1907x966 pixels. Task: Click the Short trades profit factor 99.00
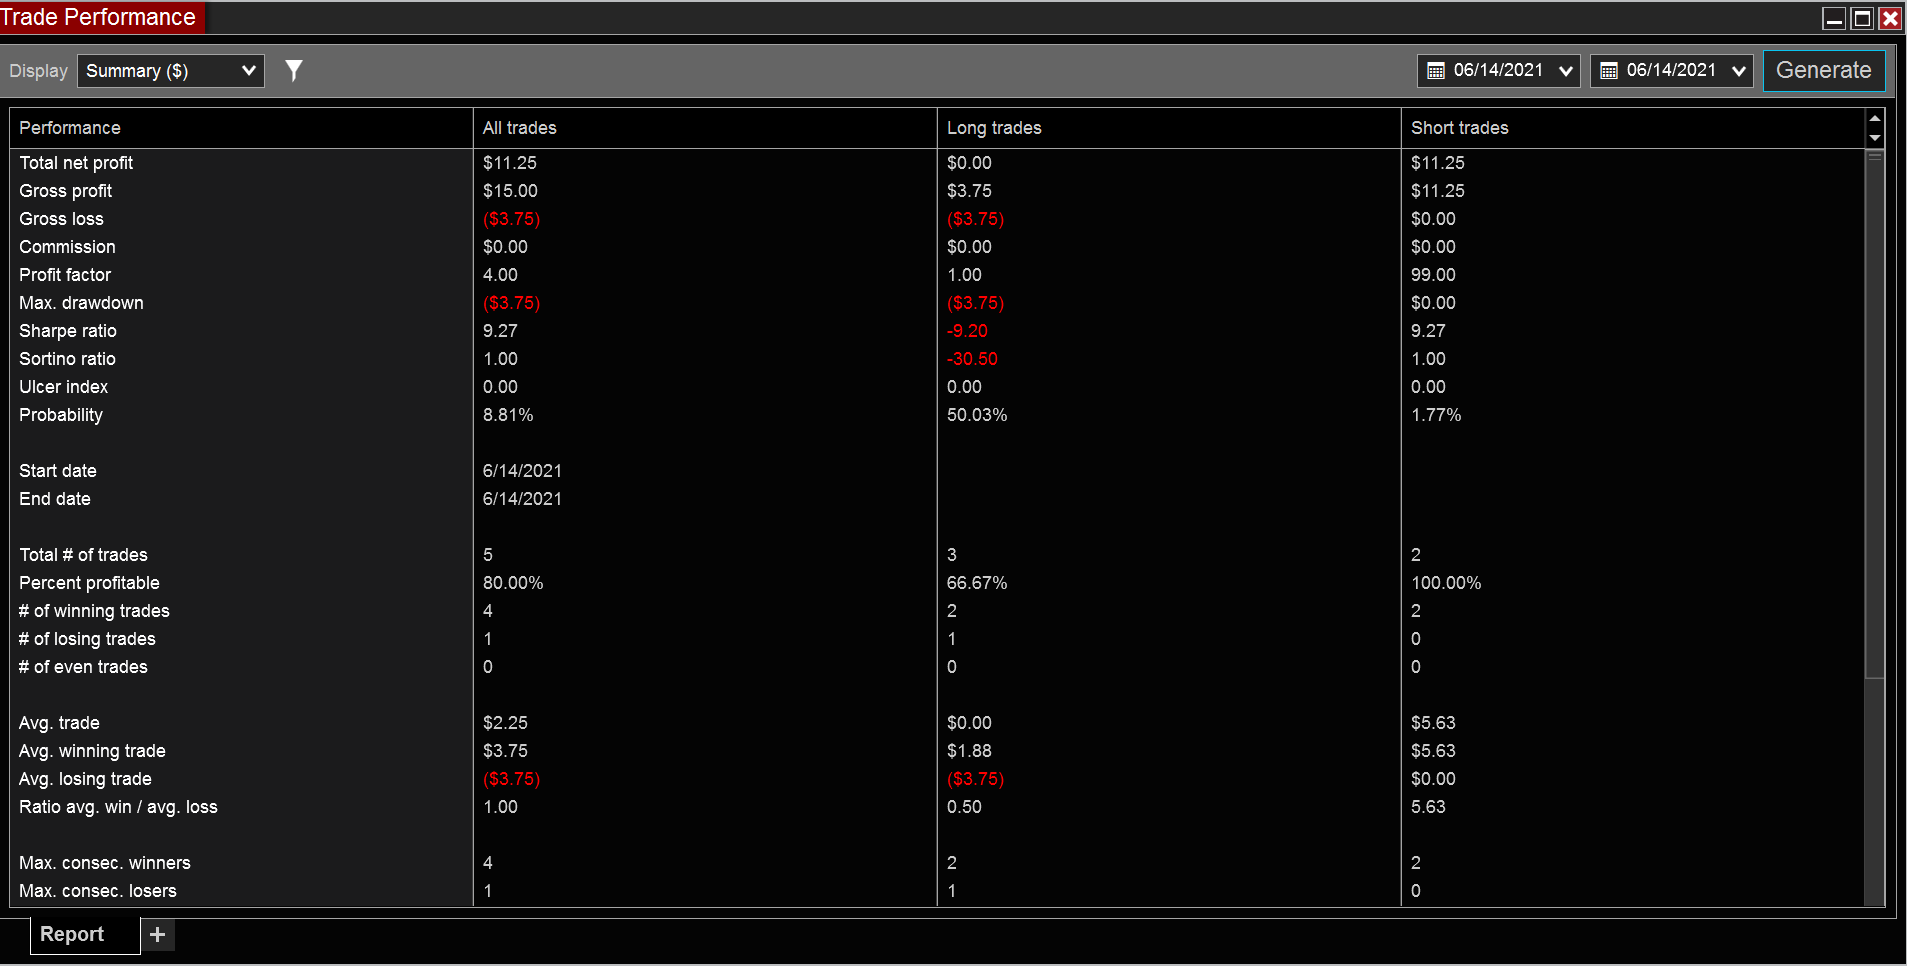[1433, 275]
